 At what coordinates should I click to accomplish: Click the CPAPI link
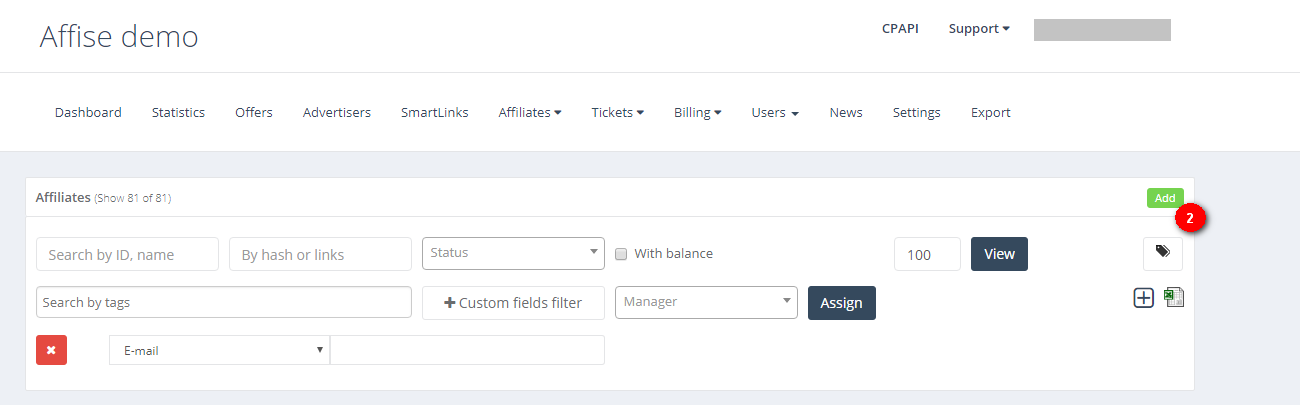pos(900,29)
